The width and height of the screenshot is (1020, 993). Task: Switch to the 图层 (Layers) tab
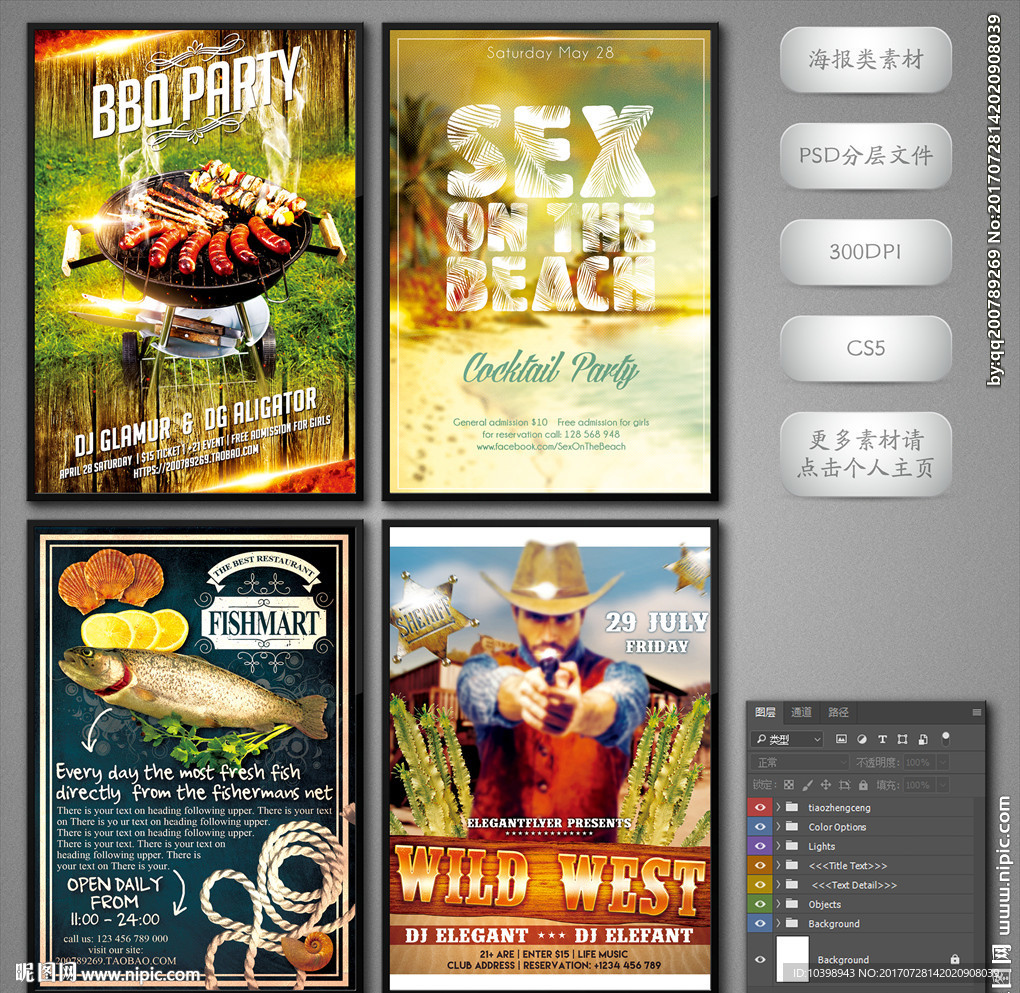pyautogui.click(x=765, y=713)
